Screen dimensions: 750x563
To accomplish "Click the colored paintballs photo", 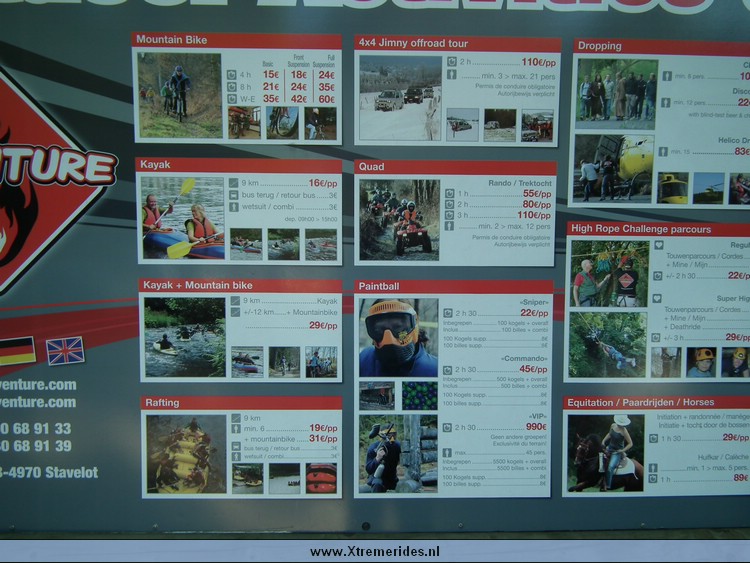I will pos(420,396).
